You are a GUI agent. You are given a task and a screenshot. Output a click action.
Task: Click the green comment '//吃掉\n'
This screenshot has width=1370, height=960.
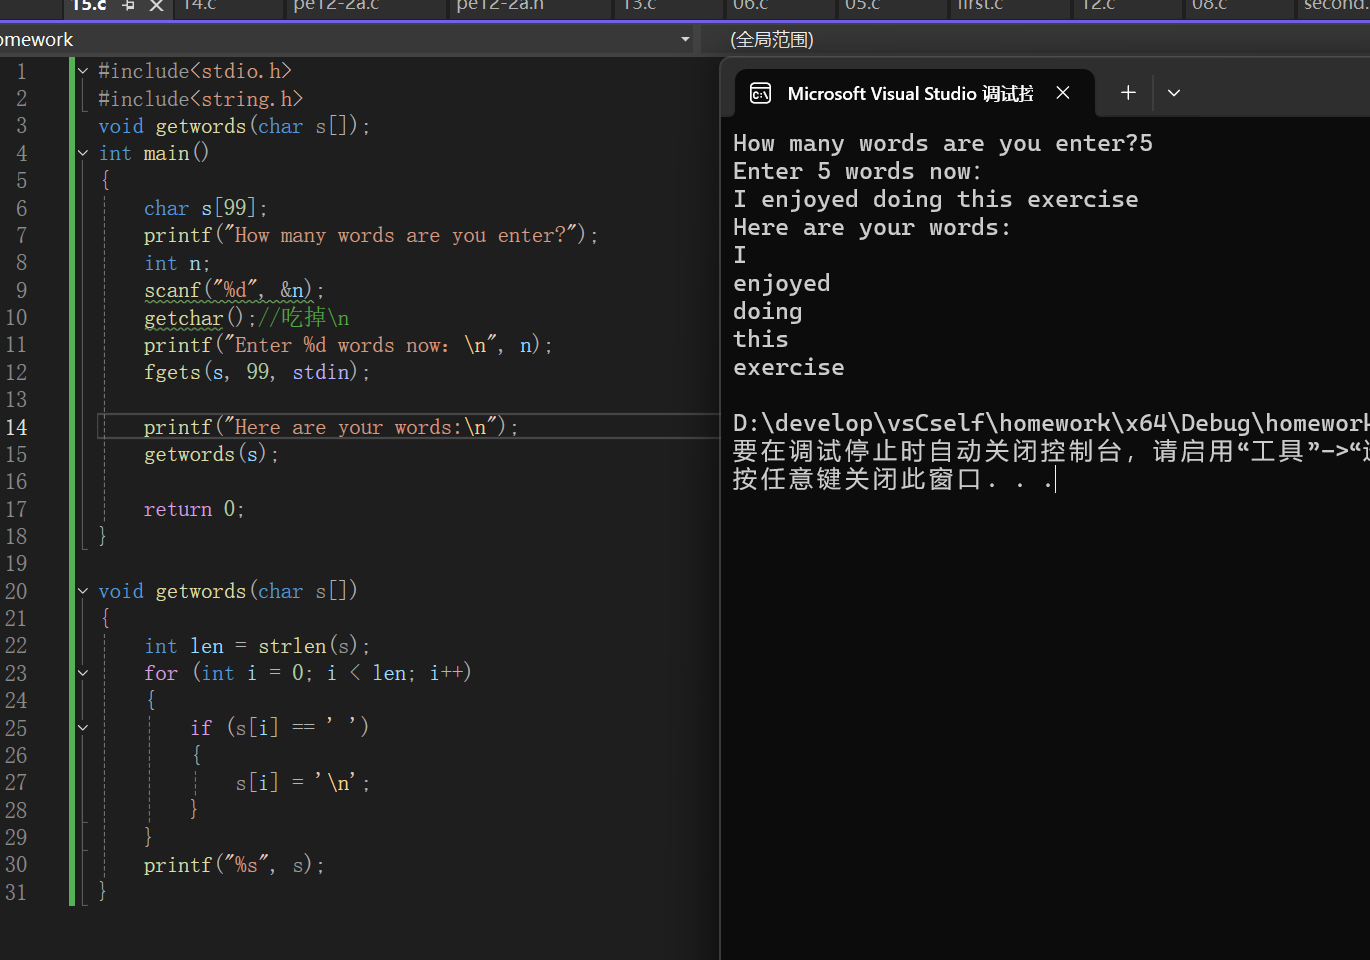304,318
